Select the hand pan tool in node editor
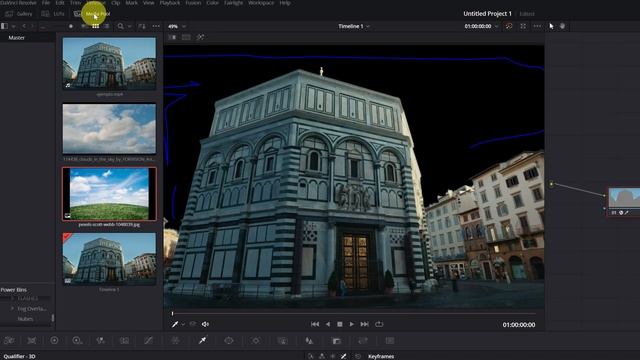Screen dimensions: 640x360 pos(562,26)
